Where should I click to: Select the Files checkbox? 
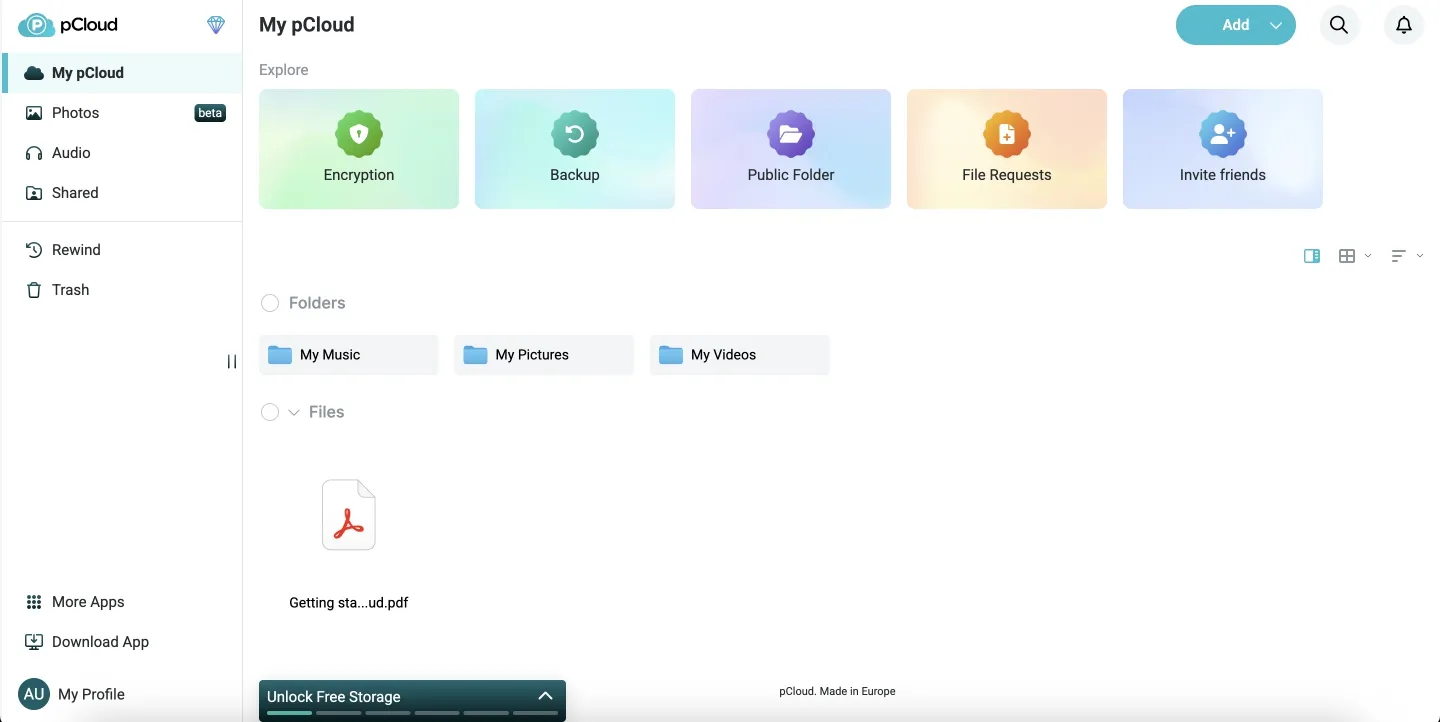(x=270, y=412)
